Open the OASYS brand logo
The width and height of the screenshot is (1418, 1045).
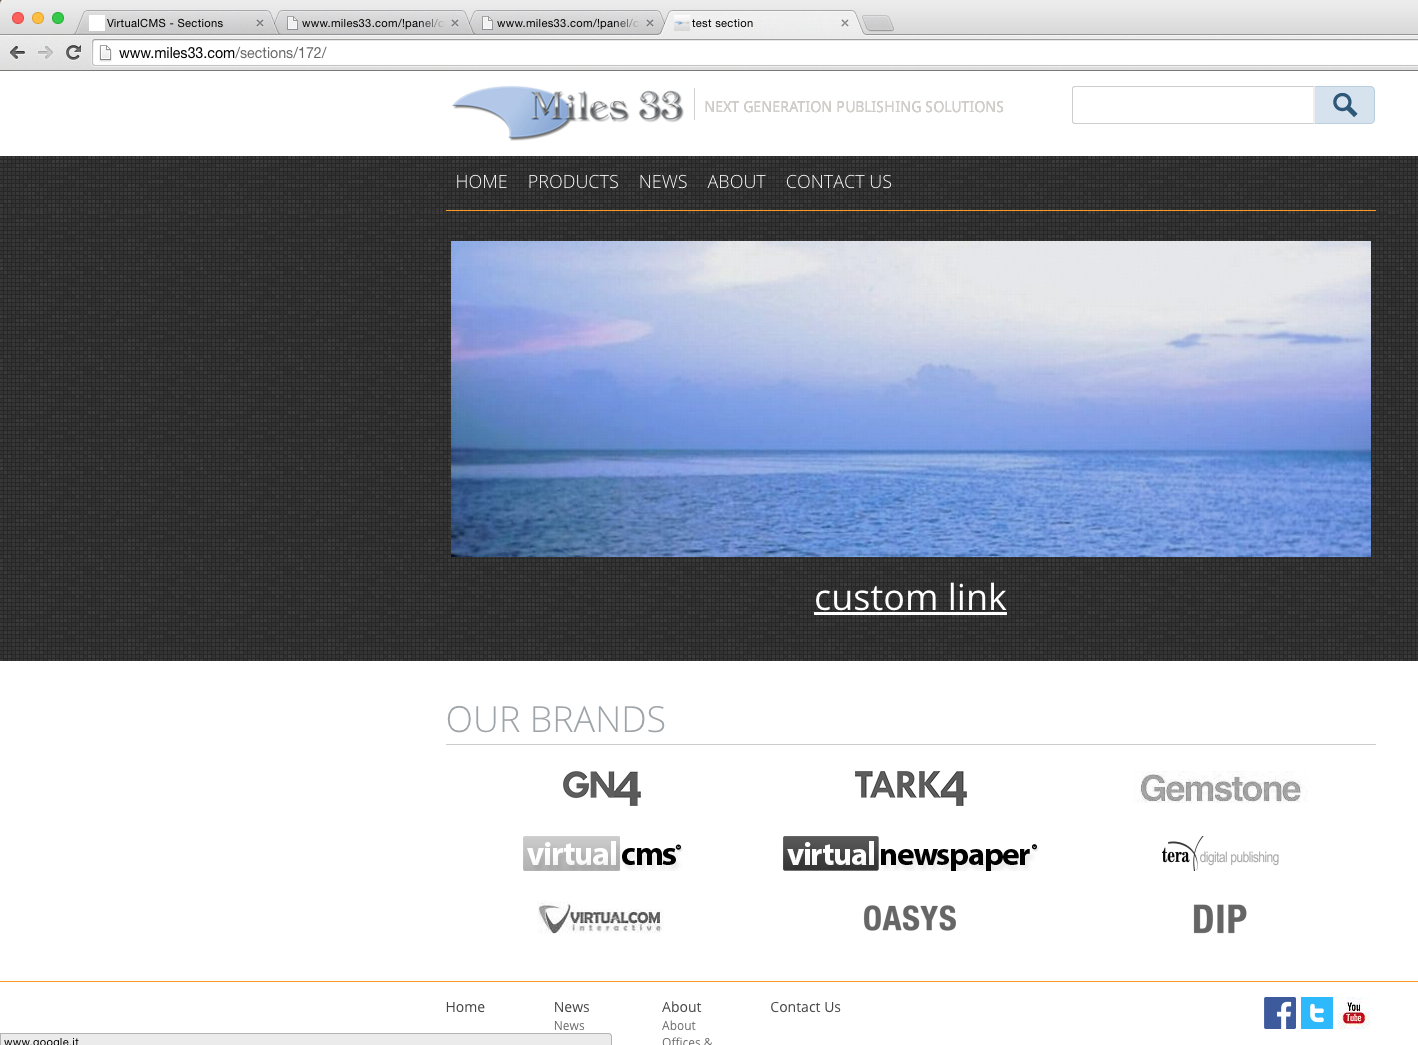[x=909, y=919]
